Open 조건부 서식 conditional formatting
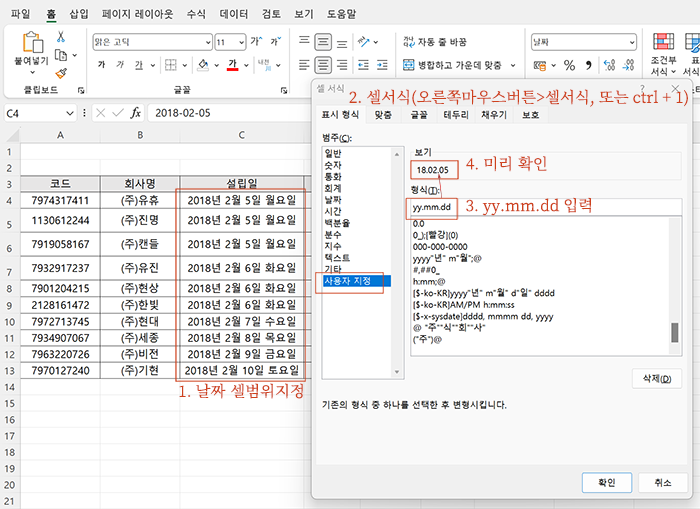 pos(663,54)
